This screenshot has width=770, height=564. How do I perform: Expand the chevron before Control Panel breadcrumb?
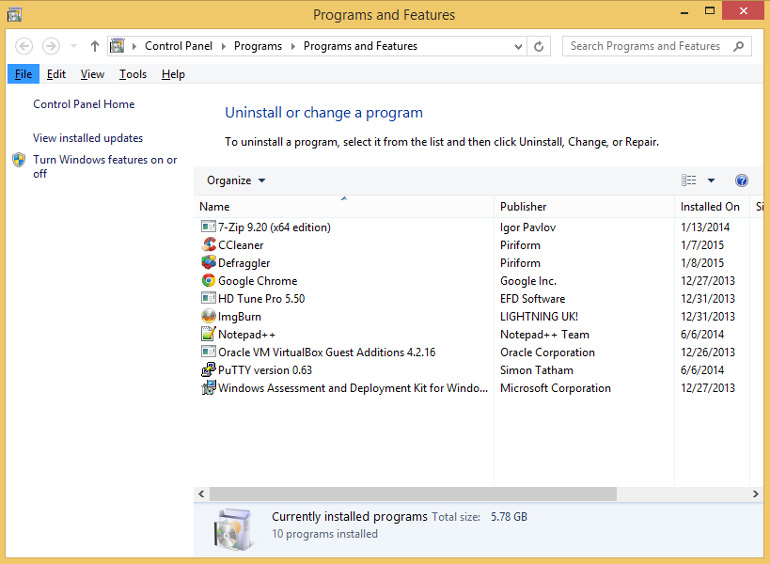coord(134,46)
